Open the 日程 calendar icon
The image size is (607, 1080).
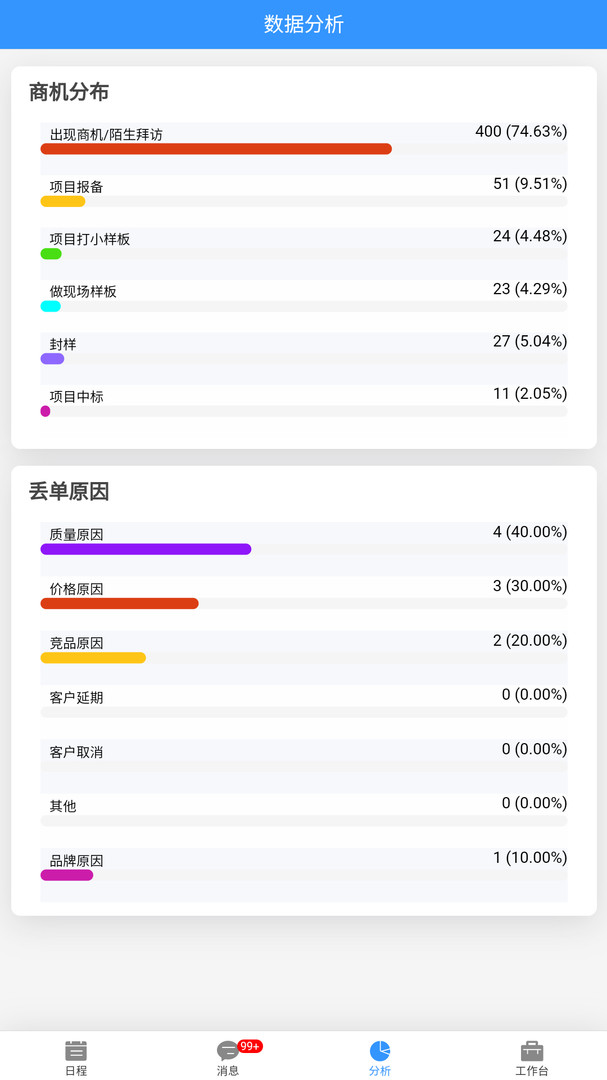(x=76, y=1050)
